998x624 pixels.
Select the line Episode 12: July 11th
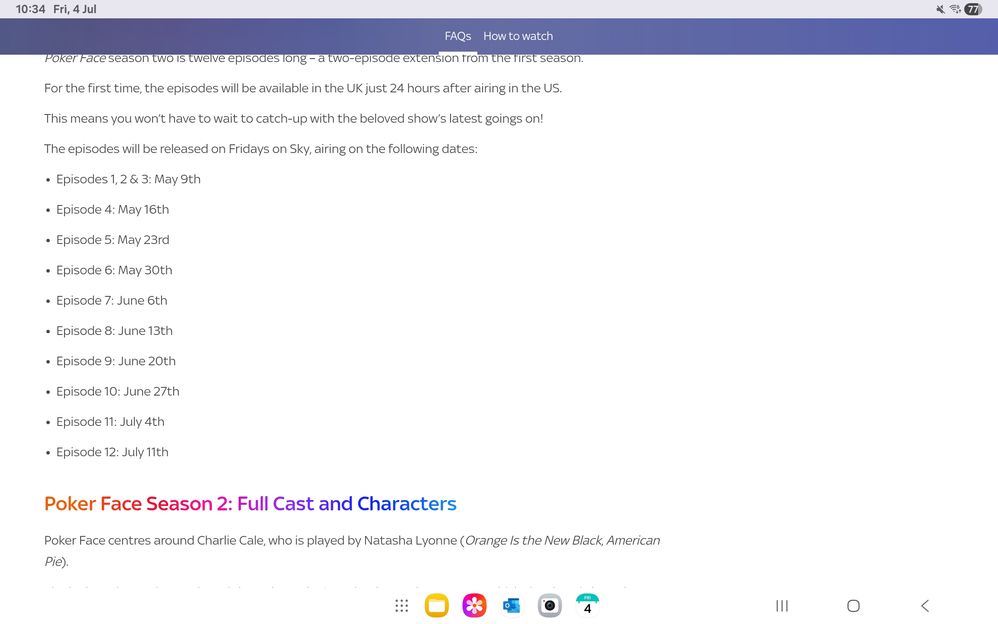[112, 452]
